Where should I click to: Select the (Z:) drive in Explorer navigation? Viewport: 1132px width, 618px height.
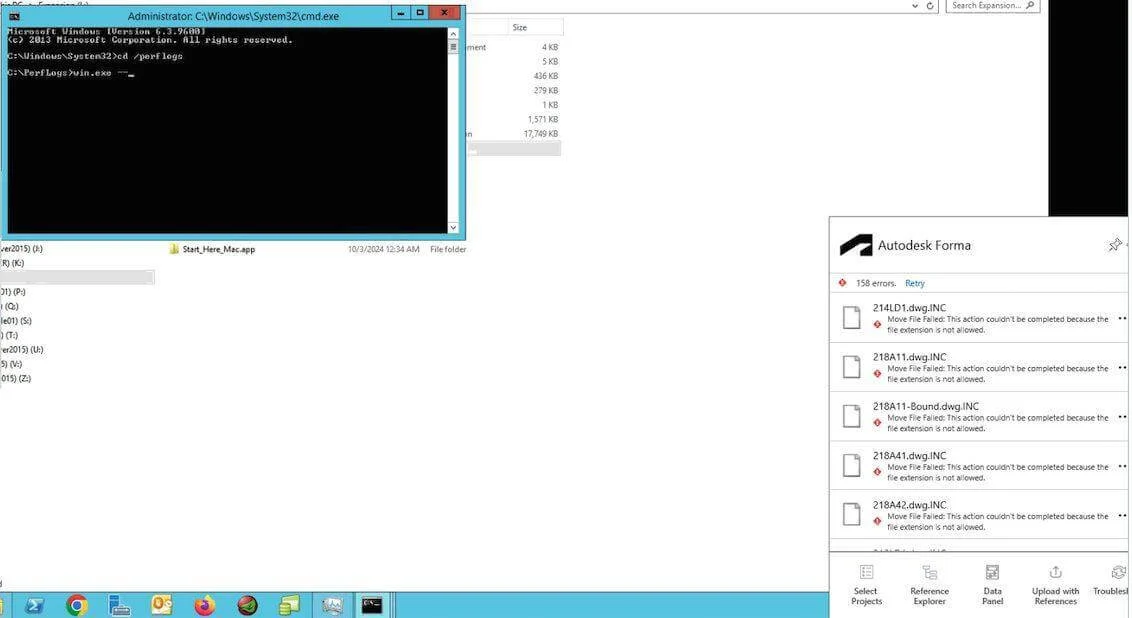16,378
